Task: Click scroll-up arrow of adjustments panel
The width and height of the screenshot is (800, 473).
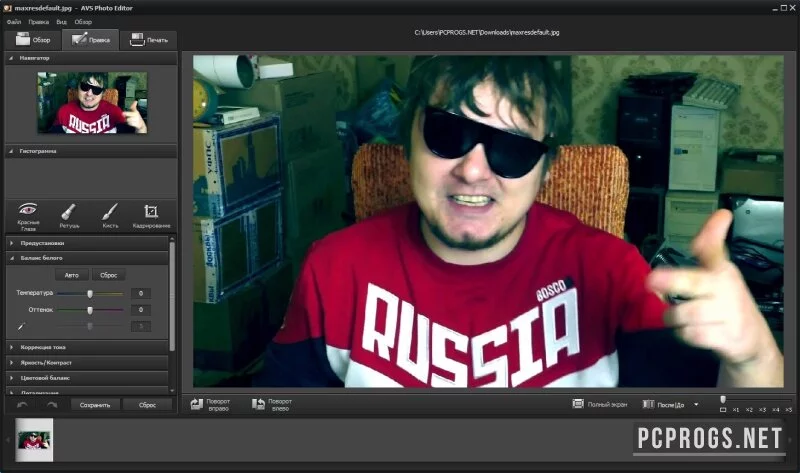Action: pos(172,238)
